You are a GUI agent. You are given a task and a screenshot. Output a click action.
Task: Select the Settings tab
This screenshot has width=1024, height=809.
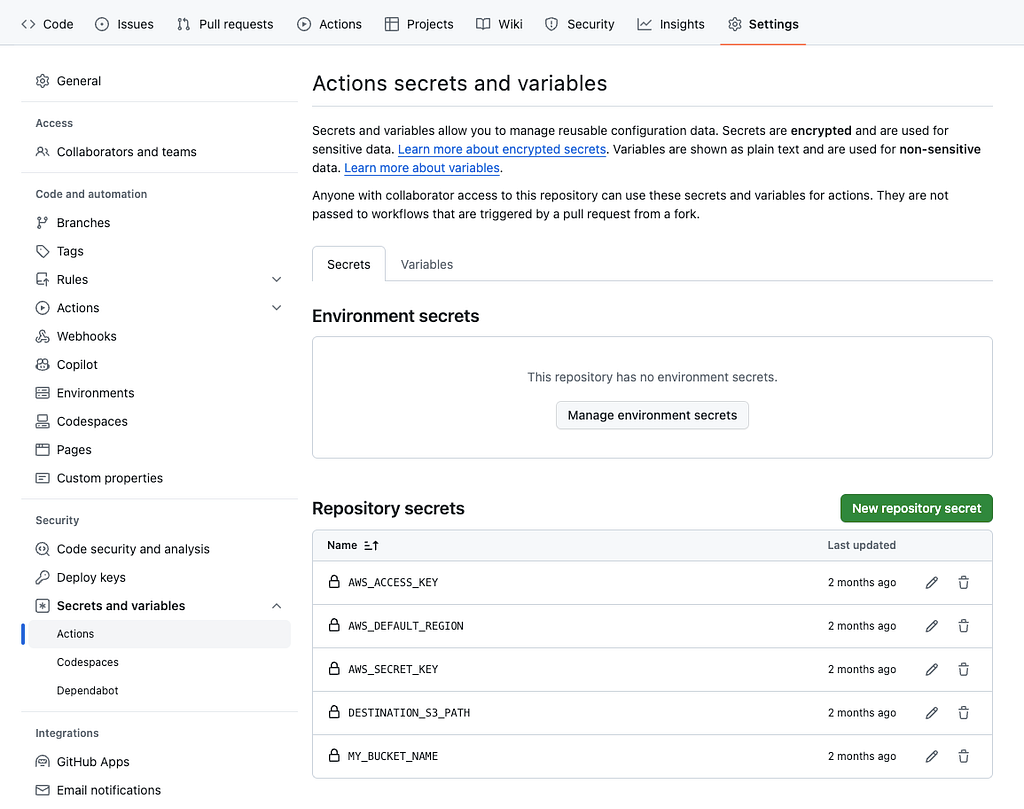coord(763,24)
